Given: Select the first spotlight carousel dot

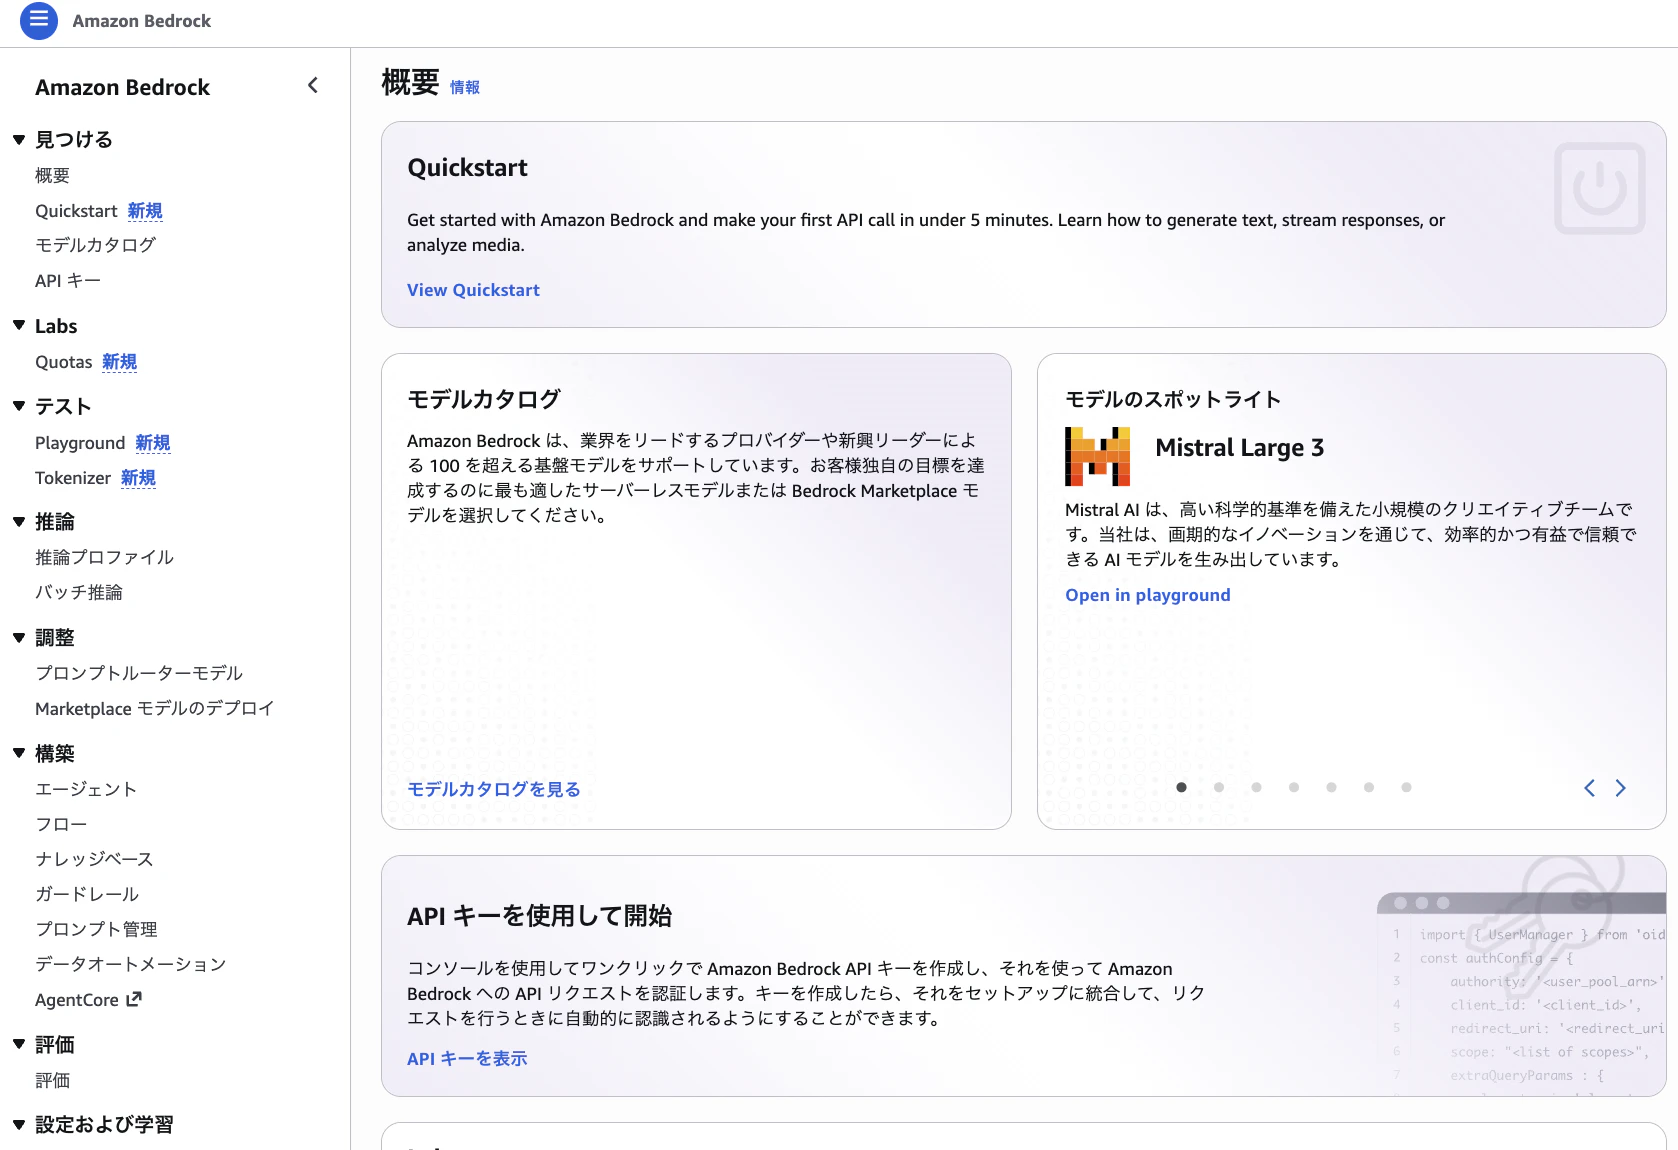Looking at the screenshot, I should (x=1182, y=788).
